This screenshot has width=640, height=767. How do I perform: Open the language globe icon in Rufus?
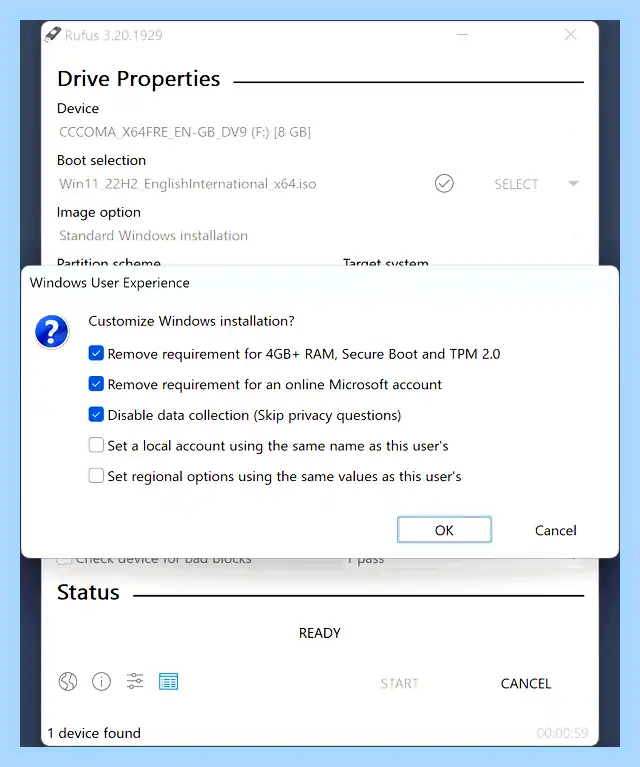[x=68, y=681]
